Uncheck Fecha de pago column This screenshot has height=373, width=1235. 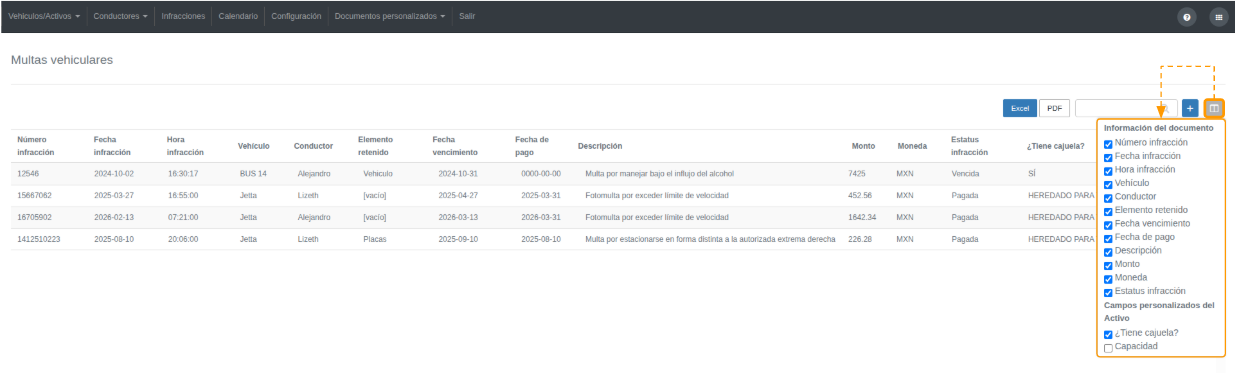coord(1108,238)
